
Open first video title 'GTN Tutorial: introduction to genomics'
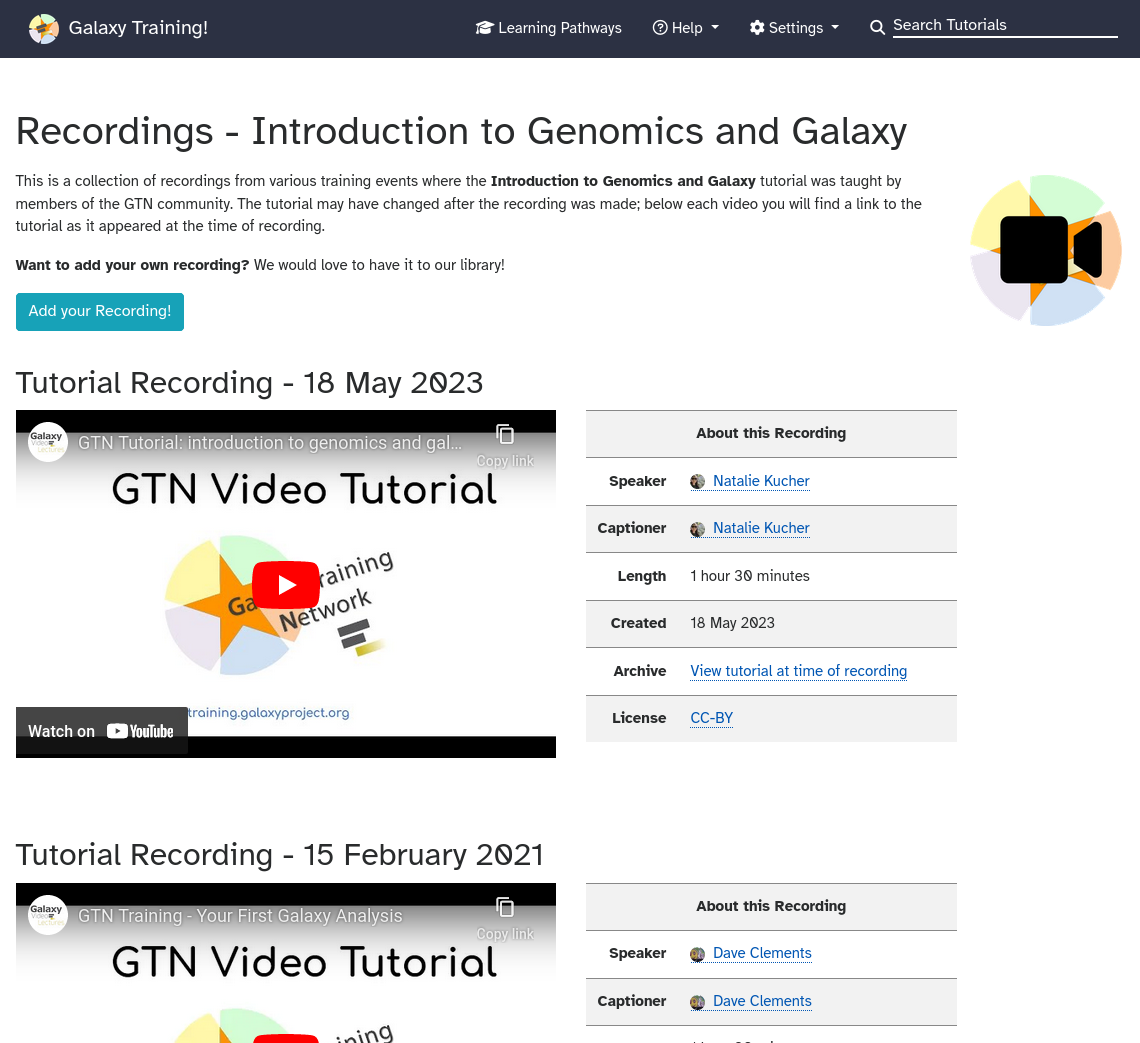point(270,443)
